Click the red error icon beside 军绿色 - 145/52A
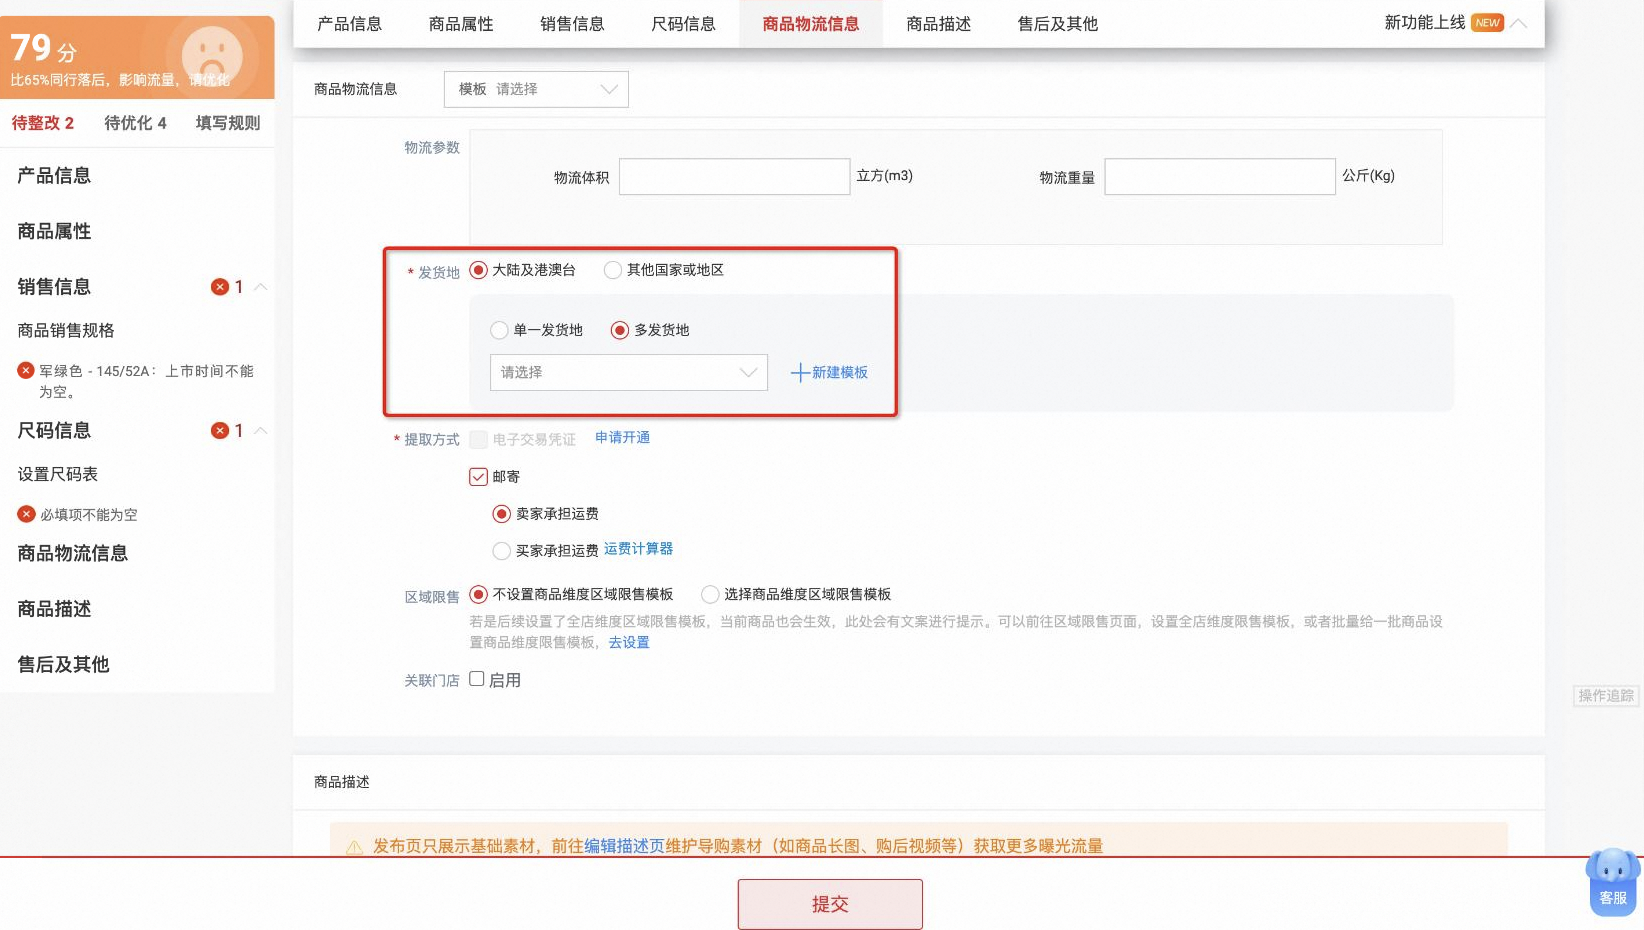 click(x=26, y=370)
